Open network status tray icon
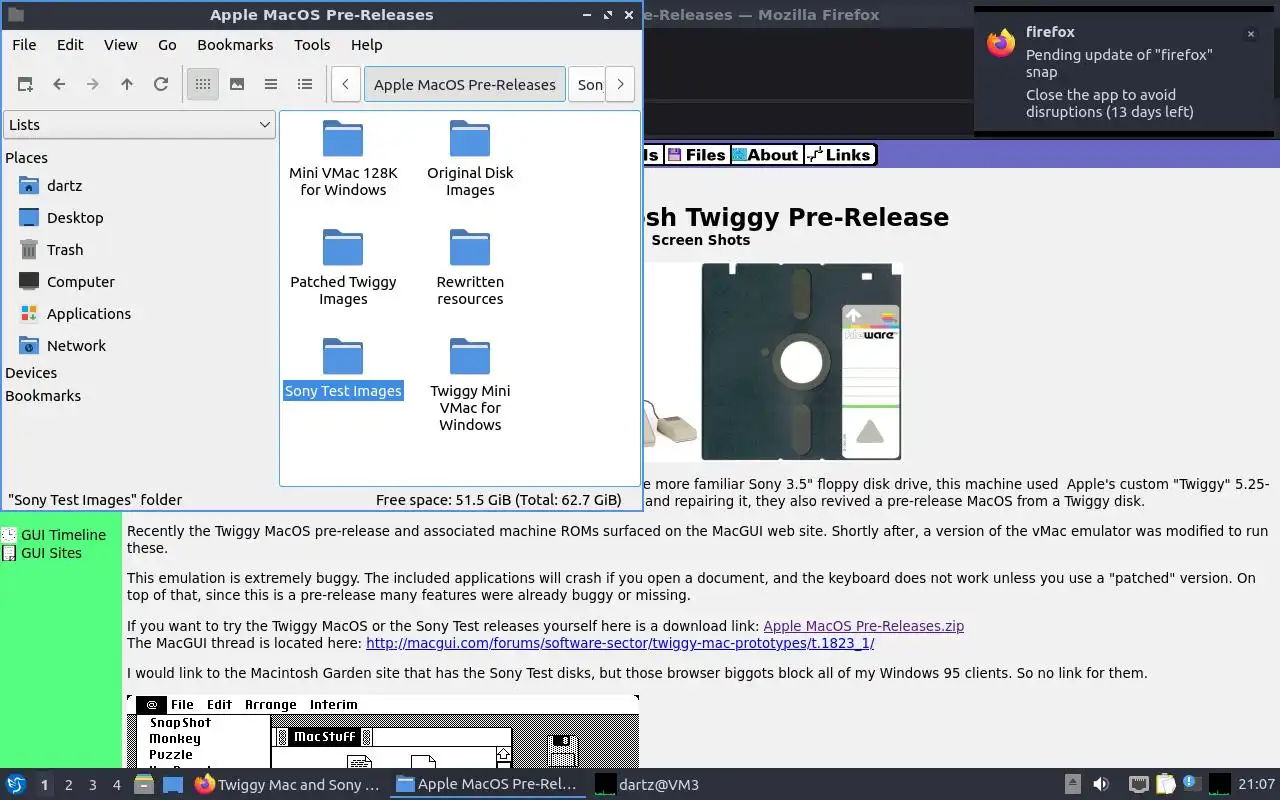 [1139, 785]
